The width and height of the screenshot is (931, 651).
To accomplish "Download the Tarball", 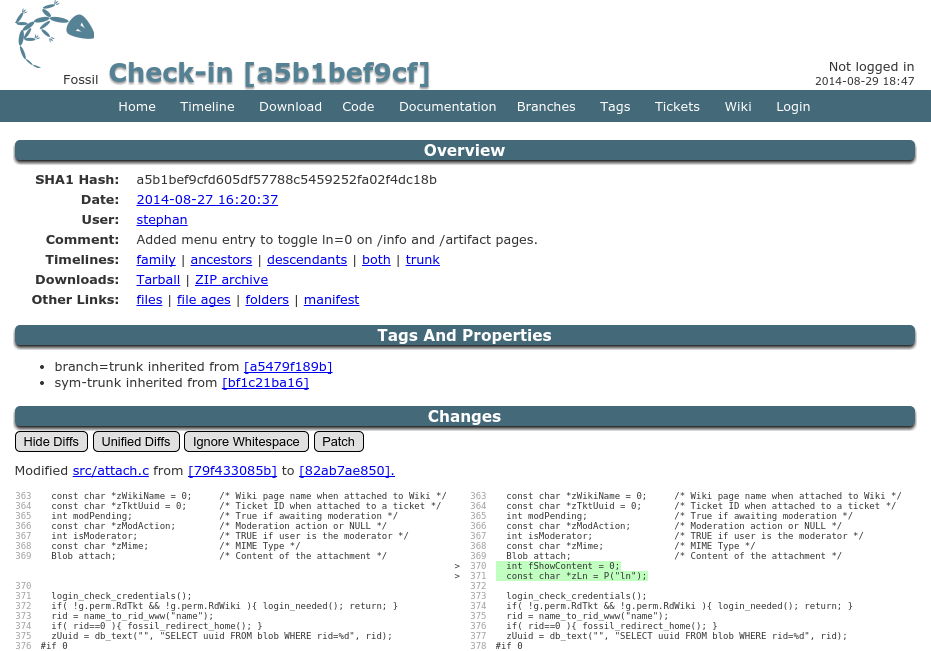I will pos(158,280).
